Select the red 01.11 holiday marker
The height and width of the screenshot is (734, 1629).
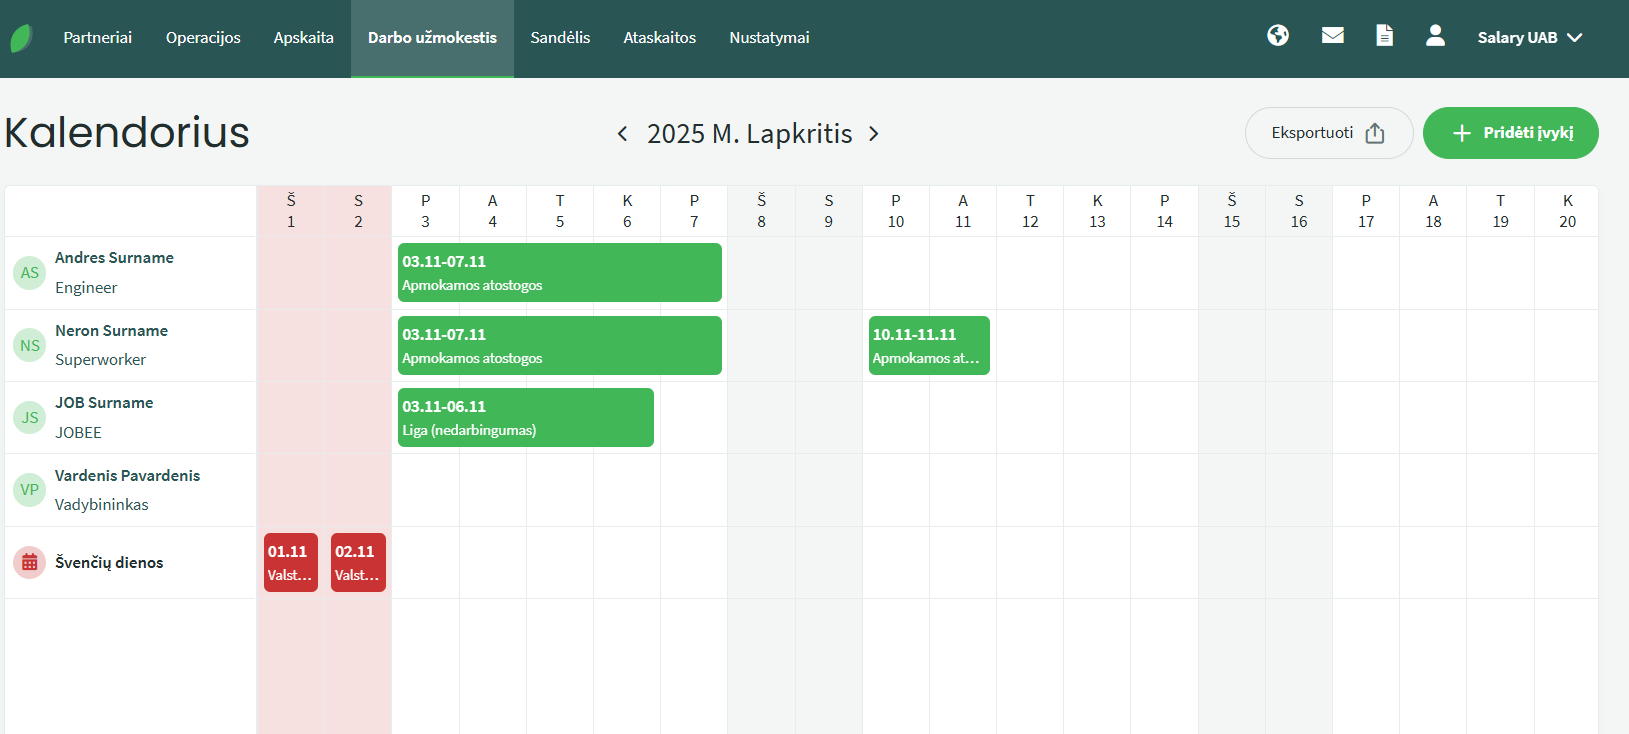(290, 563)
